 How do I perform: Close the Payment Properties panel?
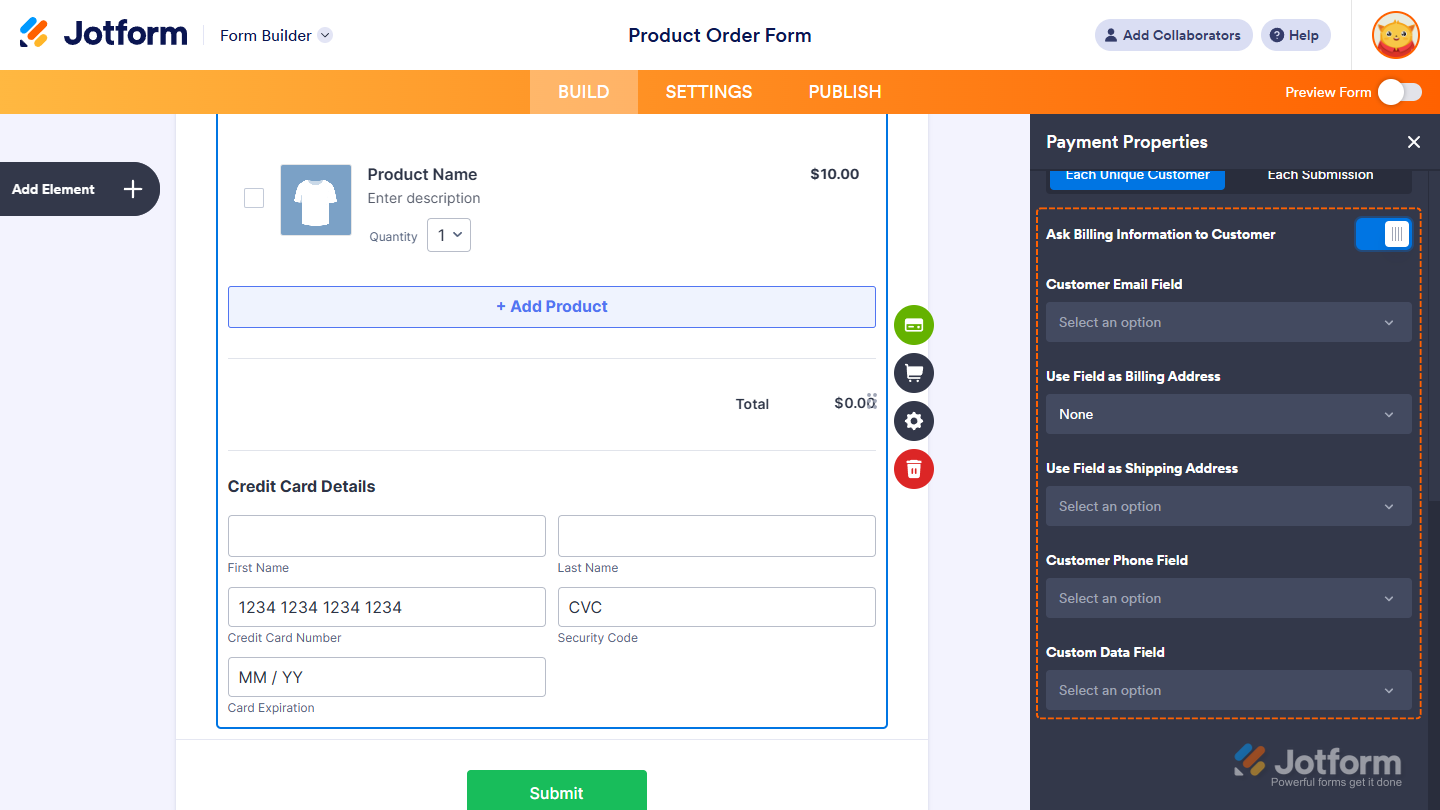click(1413, 142)
